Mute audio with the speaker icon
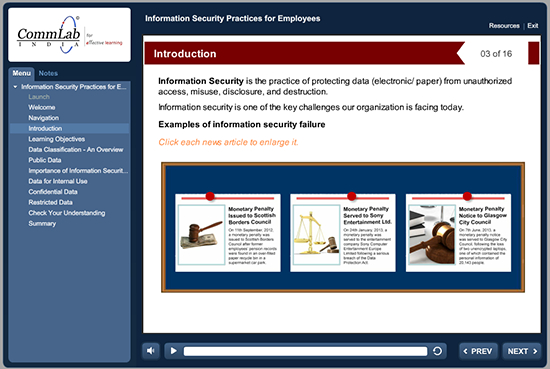This screenshot has width=550, height=369. point(151,351)
